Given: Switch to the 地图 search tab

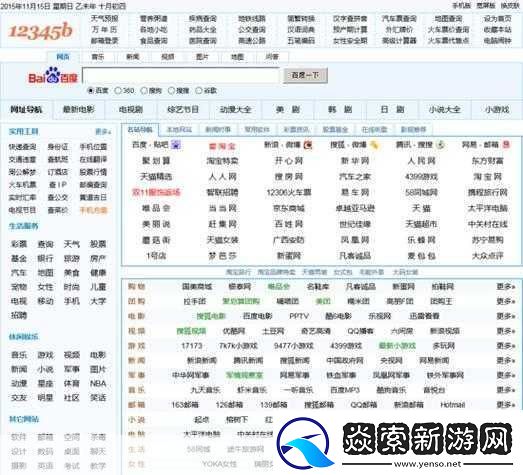Looking at the screenshot, I should [237, 57].
